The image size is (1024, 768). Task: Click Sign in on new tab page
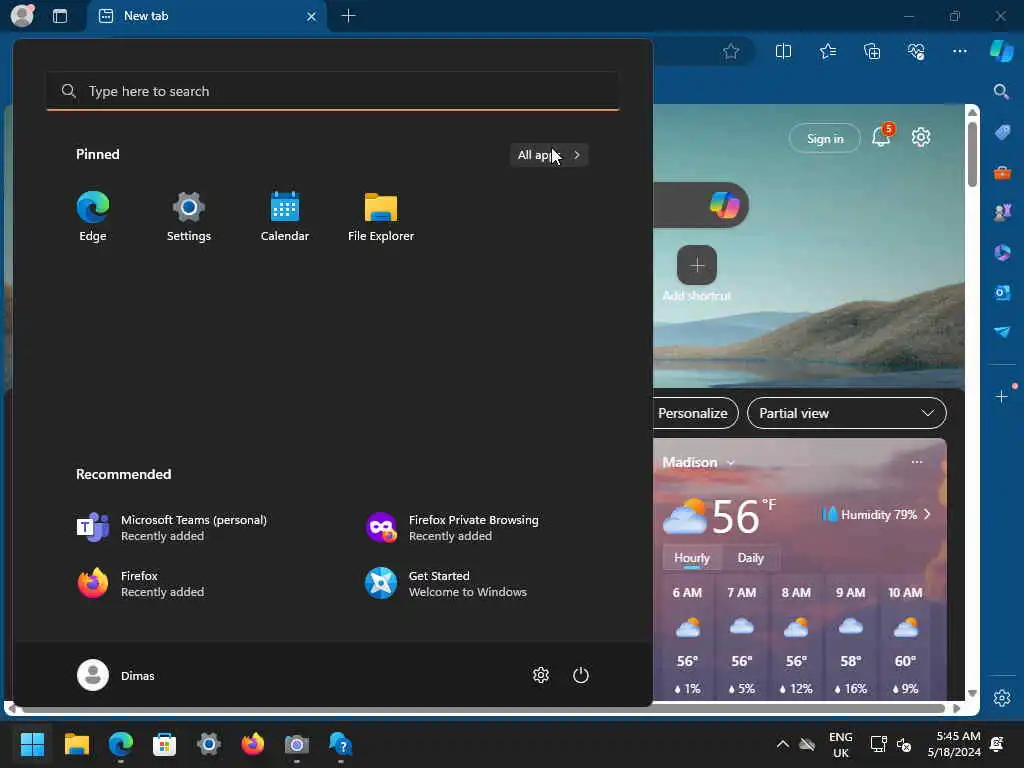point(825,138)
